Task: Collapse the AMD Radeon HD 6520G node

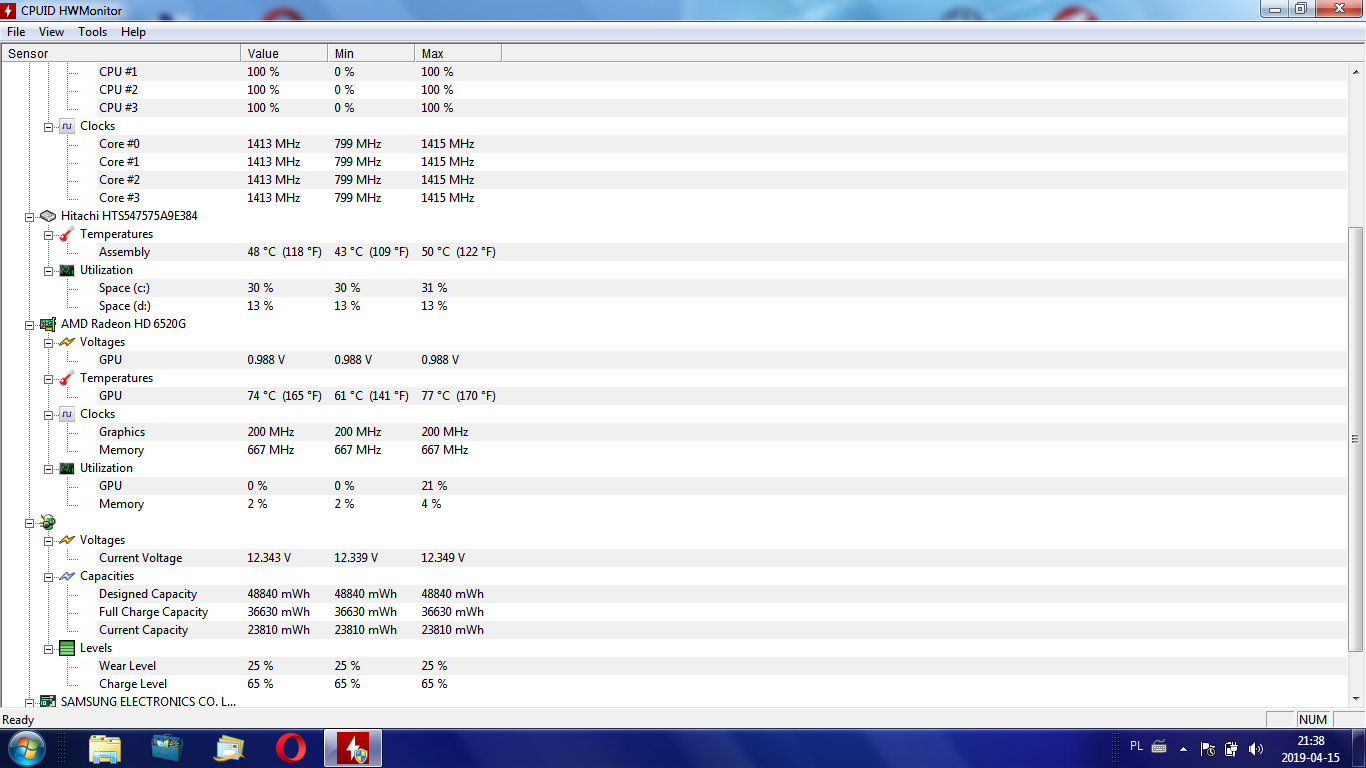Action: pyautogui.click(x=29, y=324)
